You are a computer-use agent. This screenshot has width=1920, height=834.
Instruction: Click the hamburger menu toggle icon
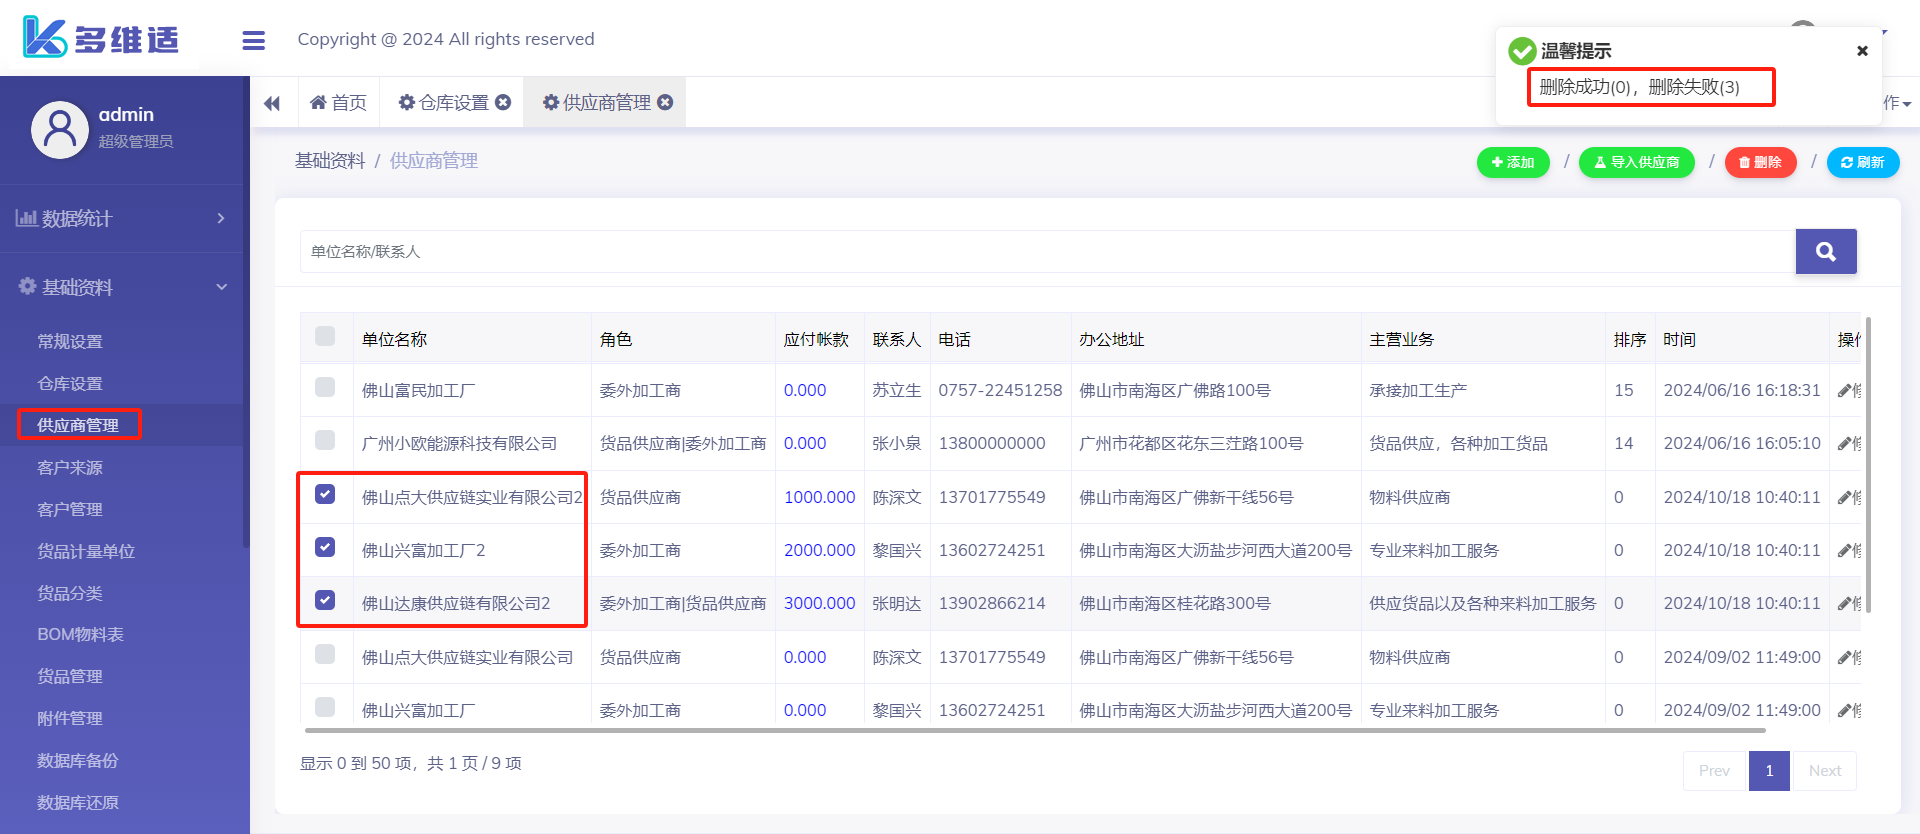click(x=253, y=40)
